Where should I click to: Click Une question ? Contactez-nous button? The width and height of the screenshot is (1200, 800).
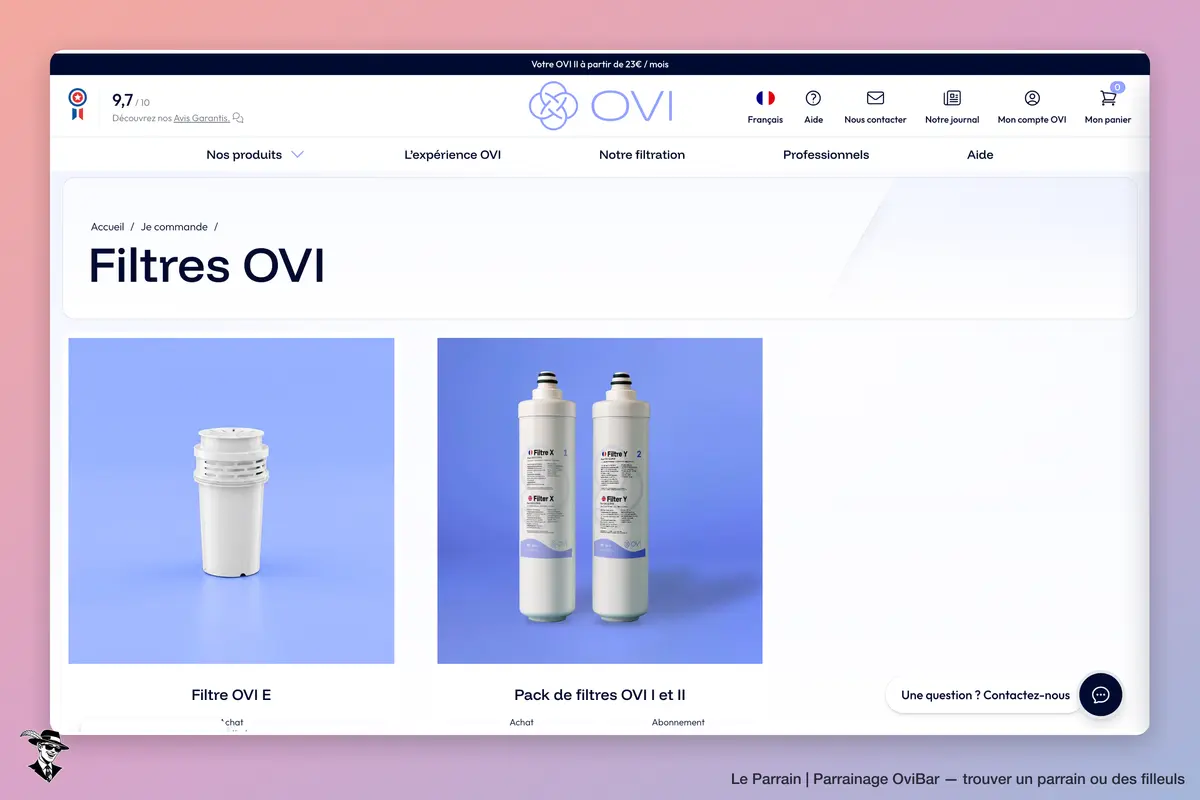985,695
